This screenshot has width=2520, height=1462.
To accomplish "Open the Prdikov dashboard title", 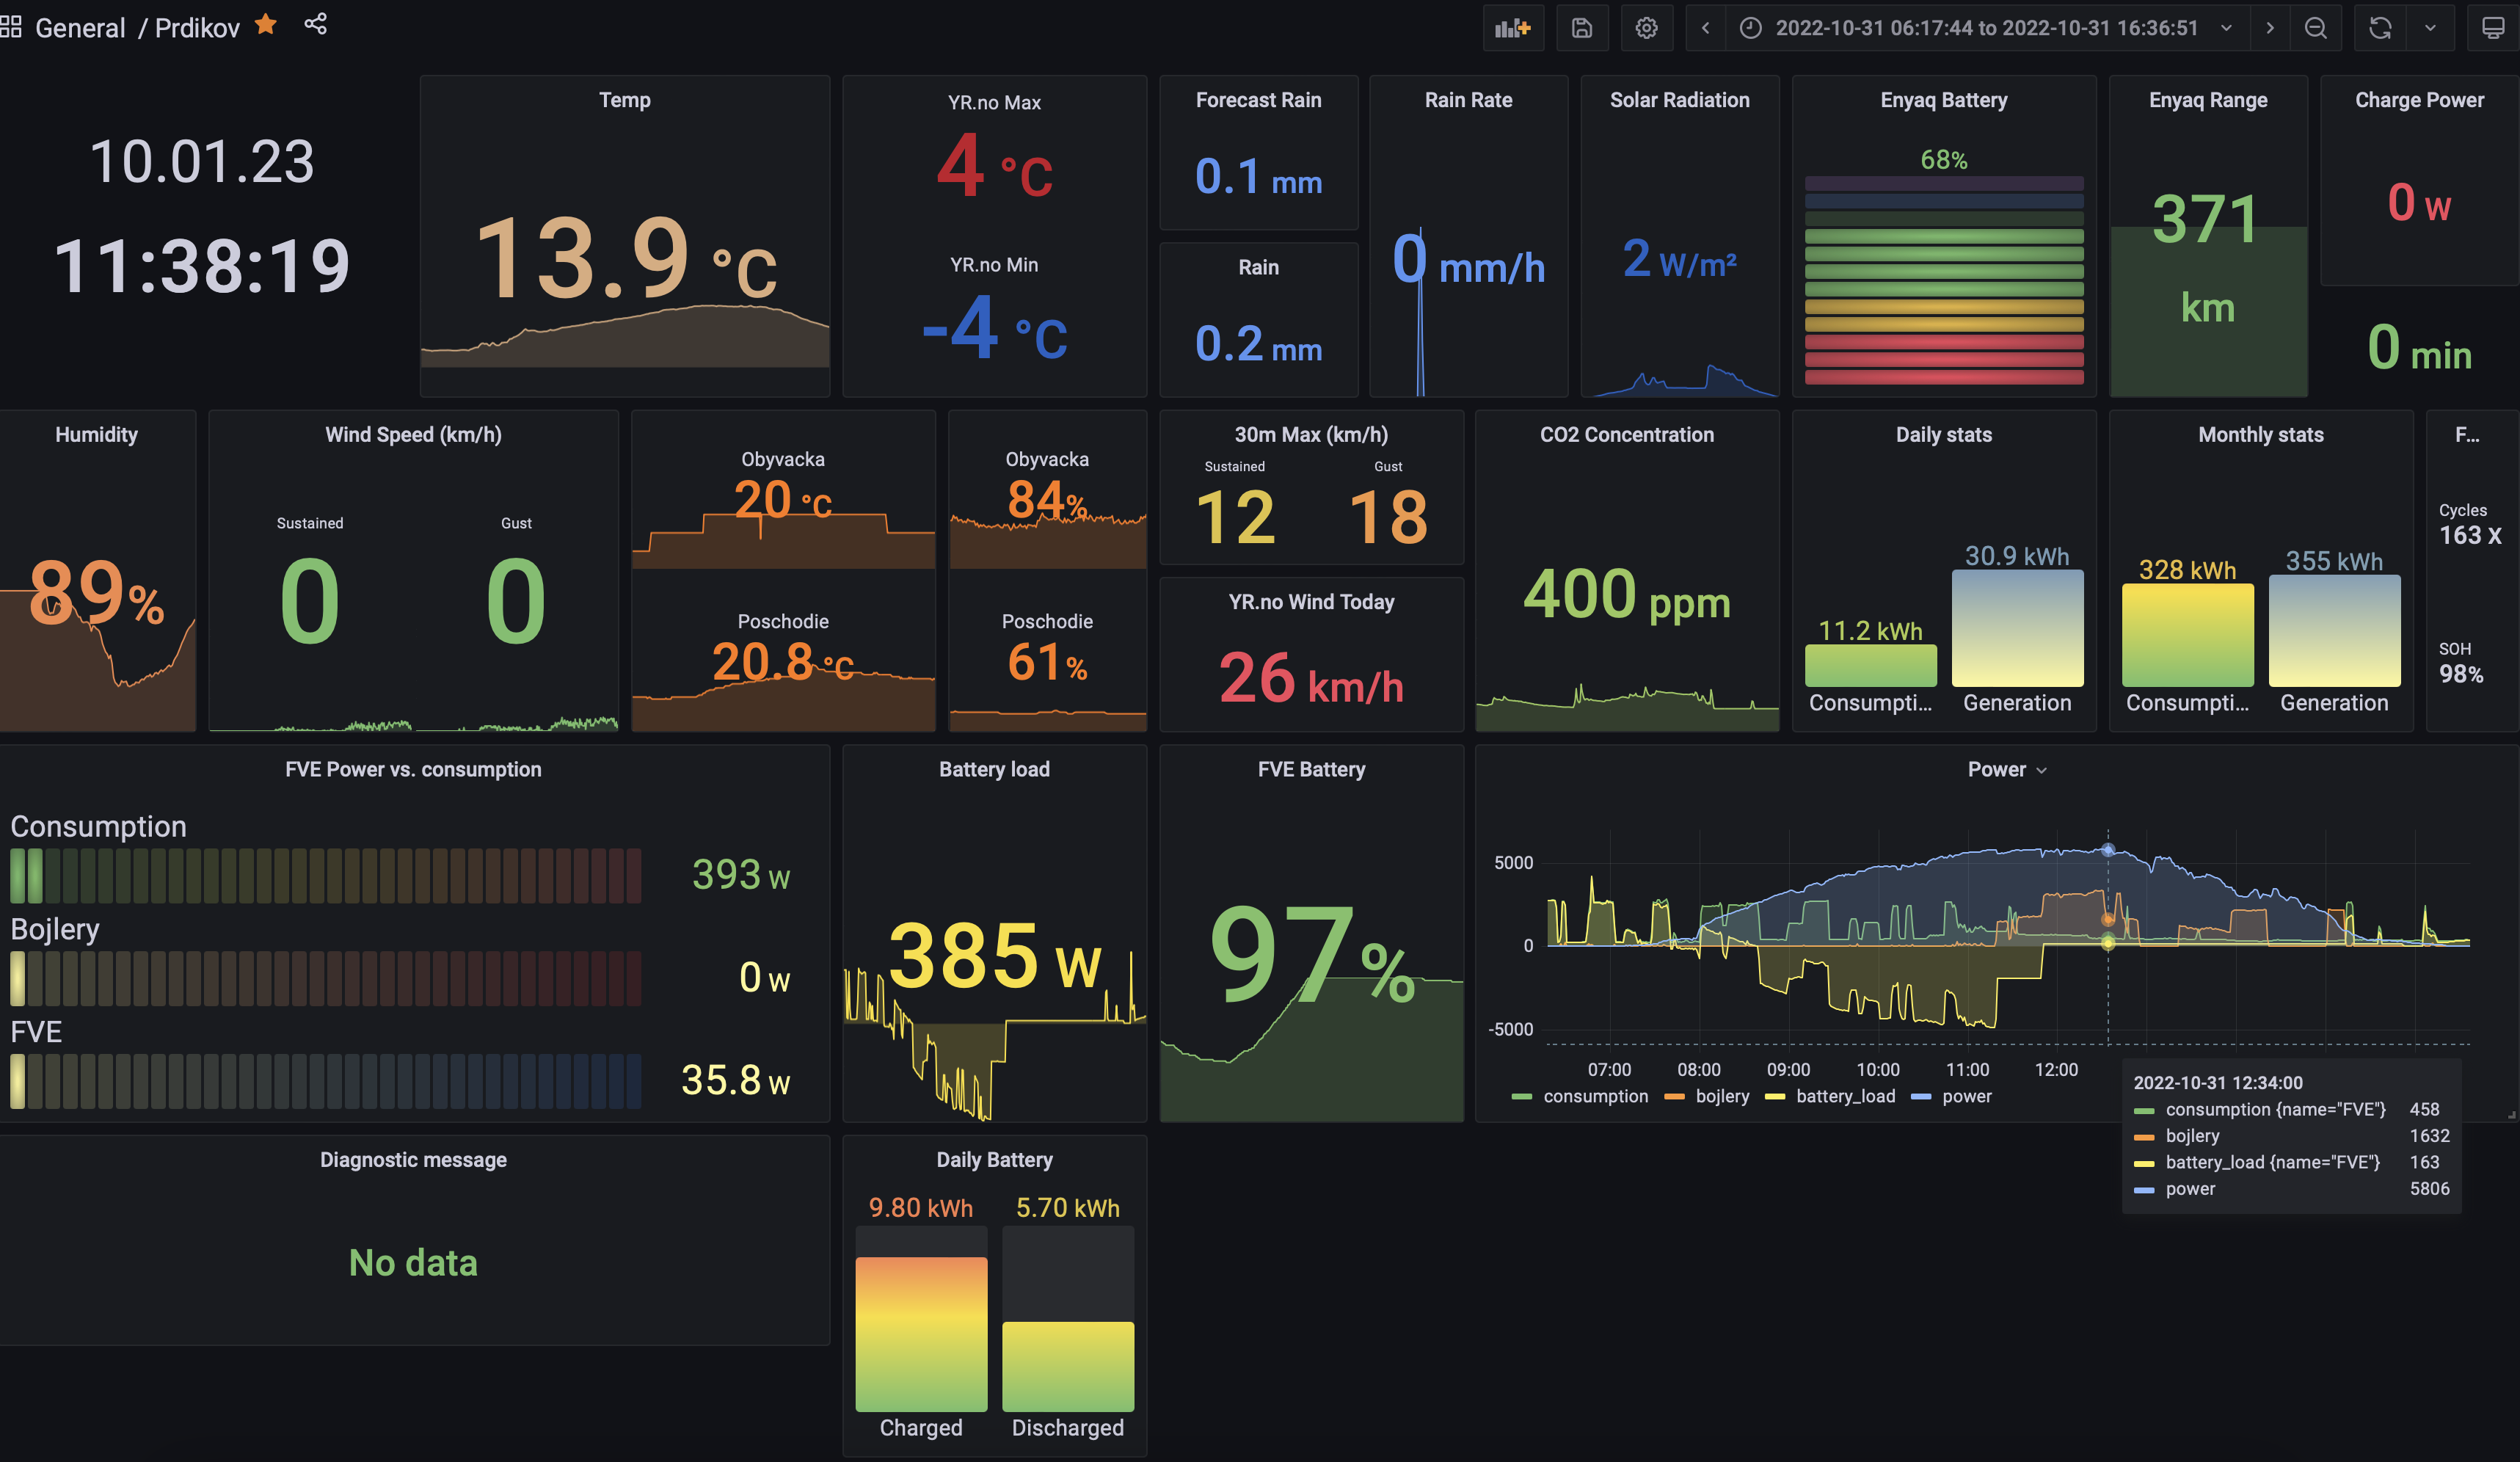I will 197,28.
